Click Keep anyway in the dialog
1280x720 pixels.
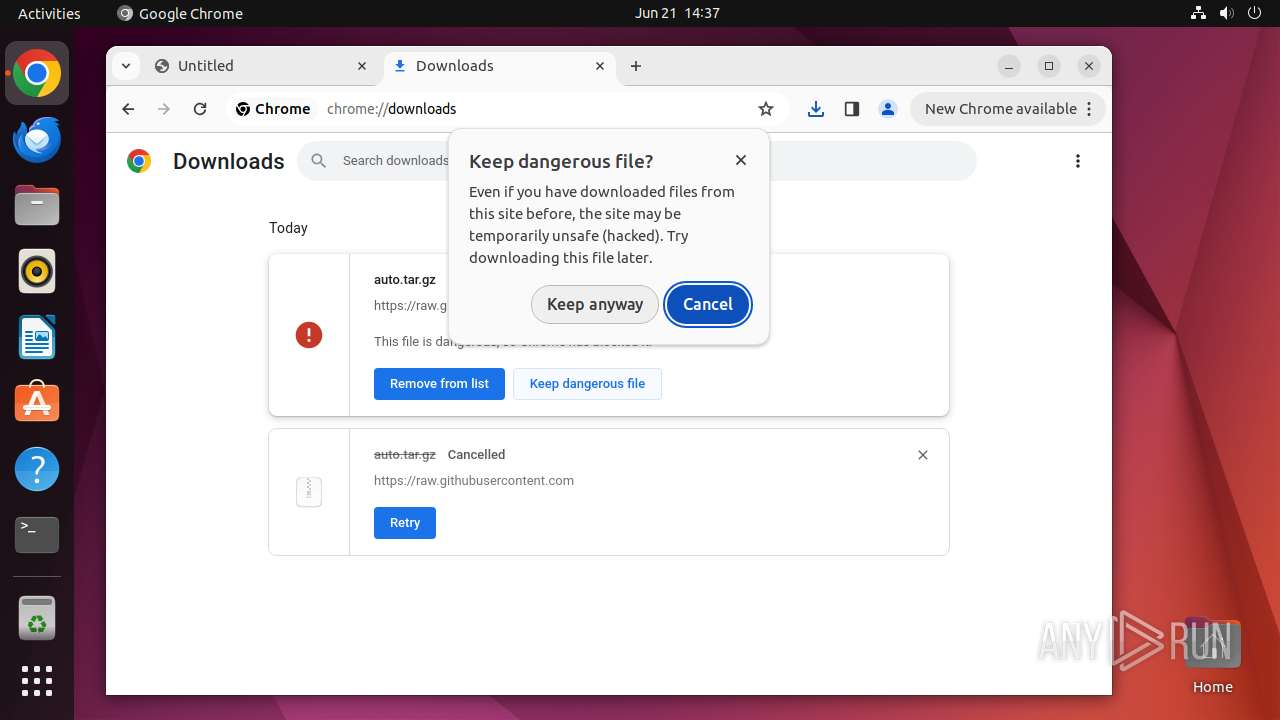[595, 304]
